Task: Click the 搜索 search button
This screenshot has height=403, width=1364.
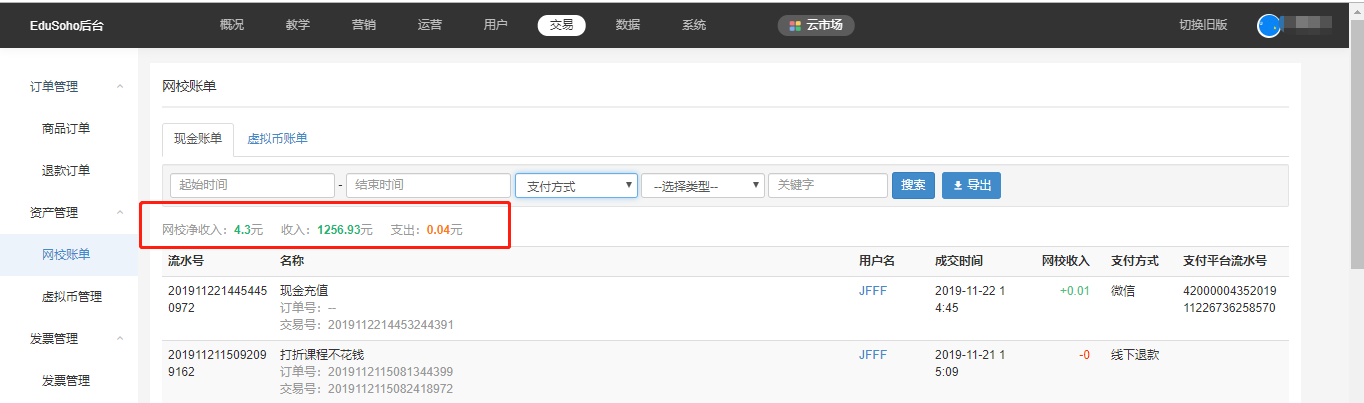Action: 913,185
